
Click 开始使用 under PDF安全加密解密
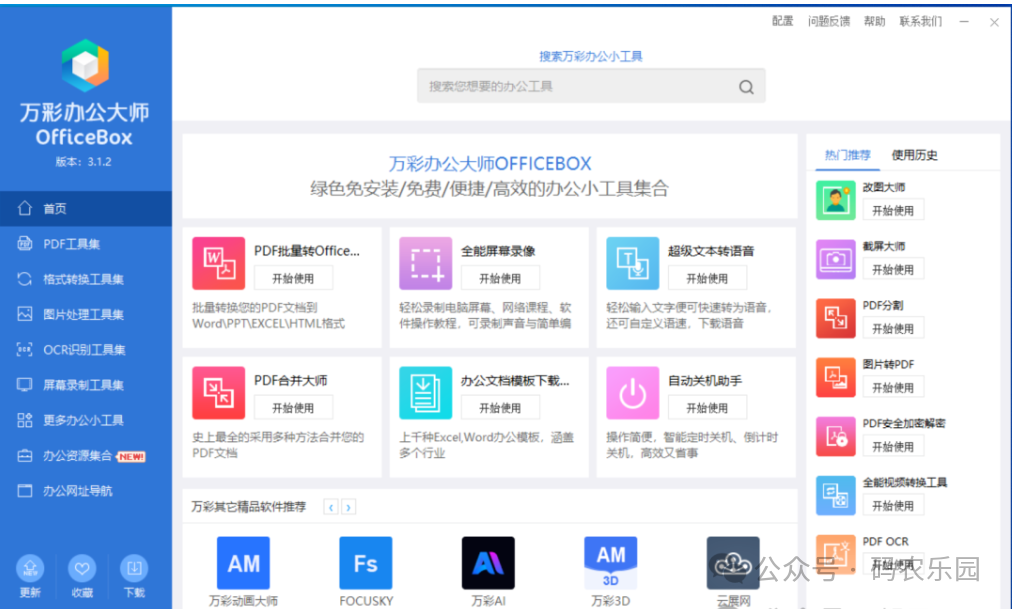tap(893, 446)
